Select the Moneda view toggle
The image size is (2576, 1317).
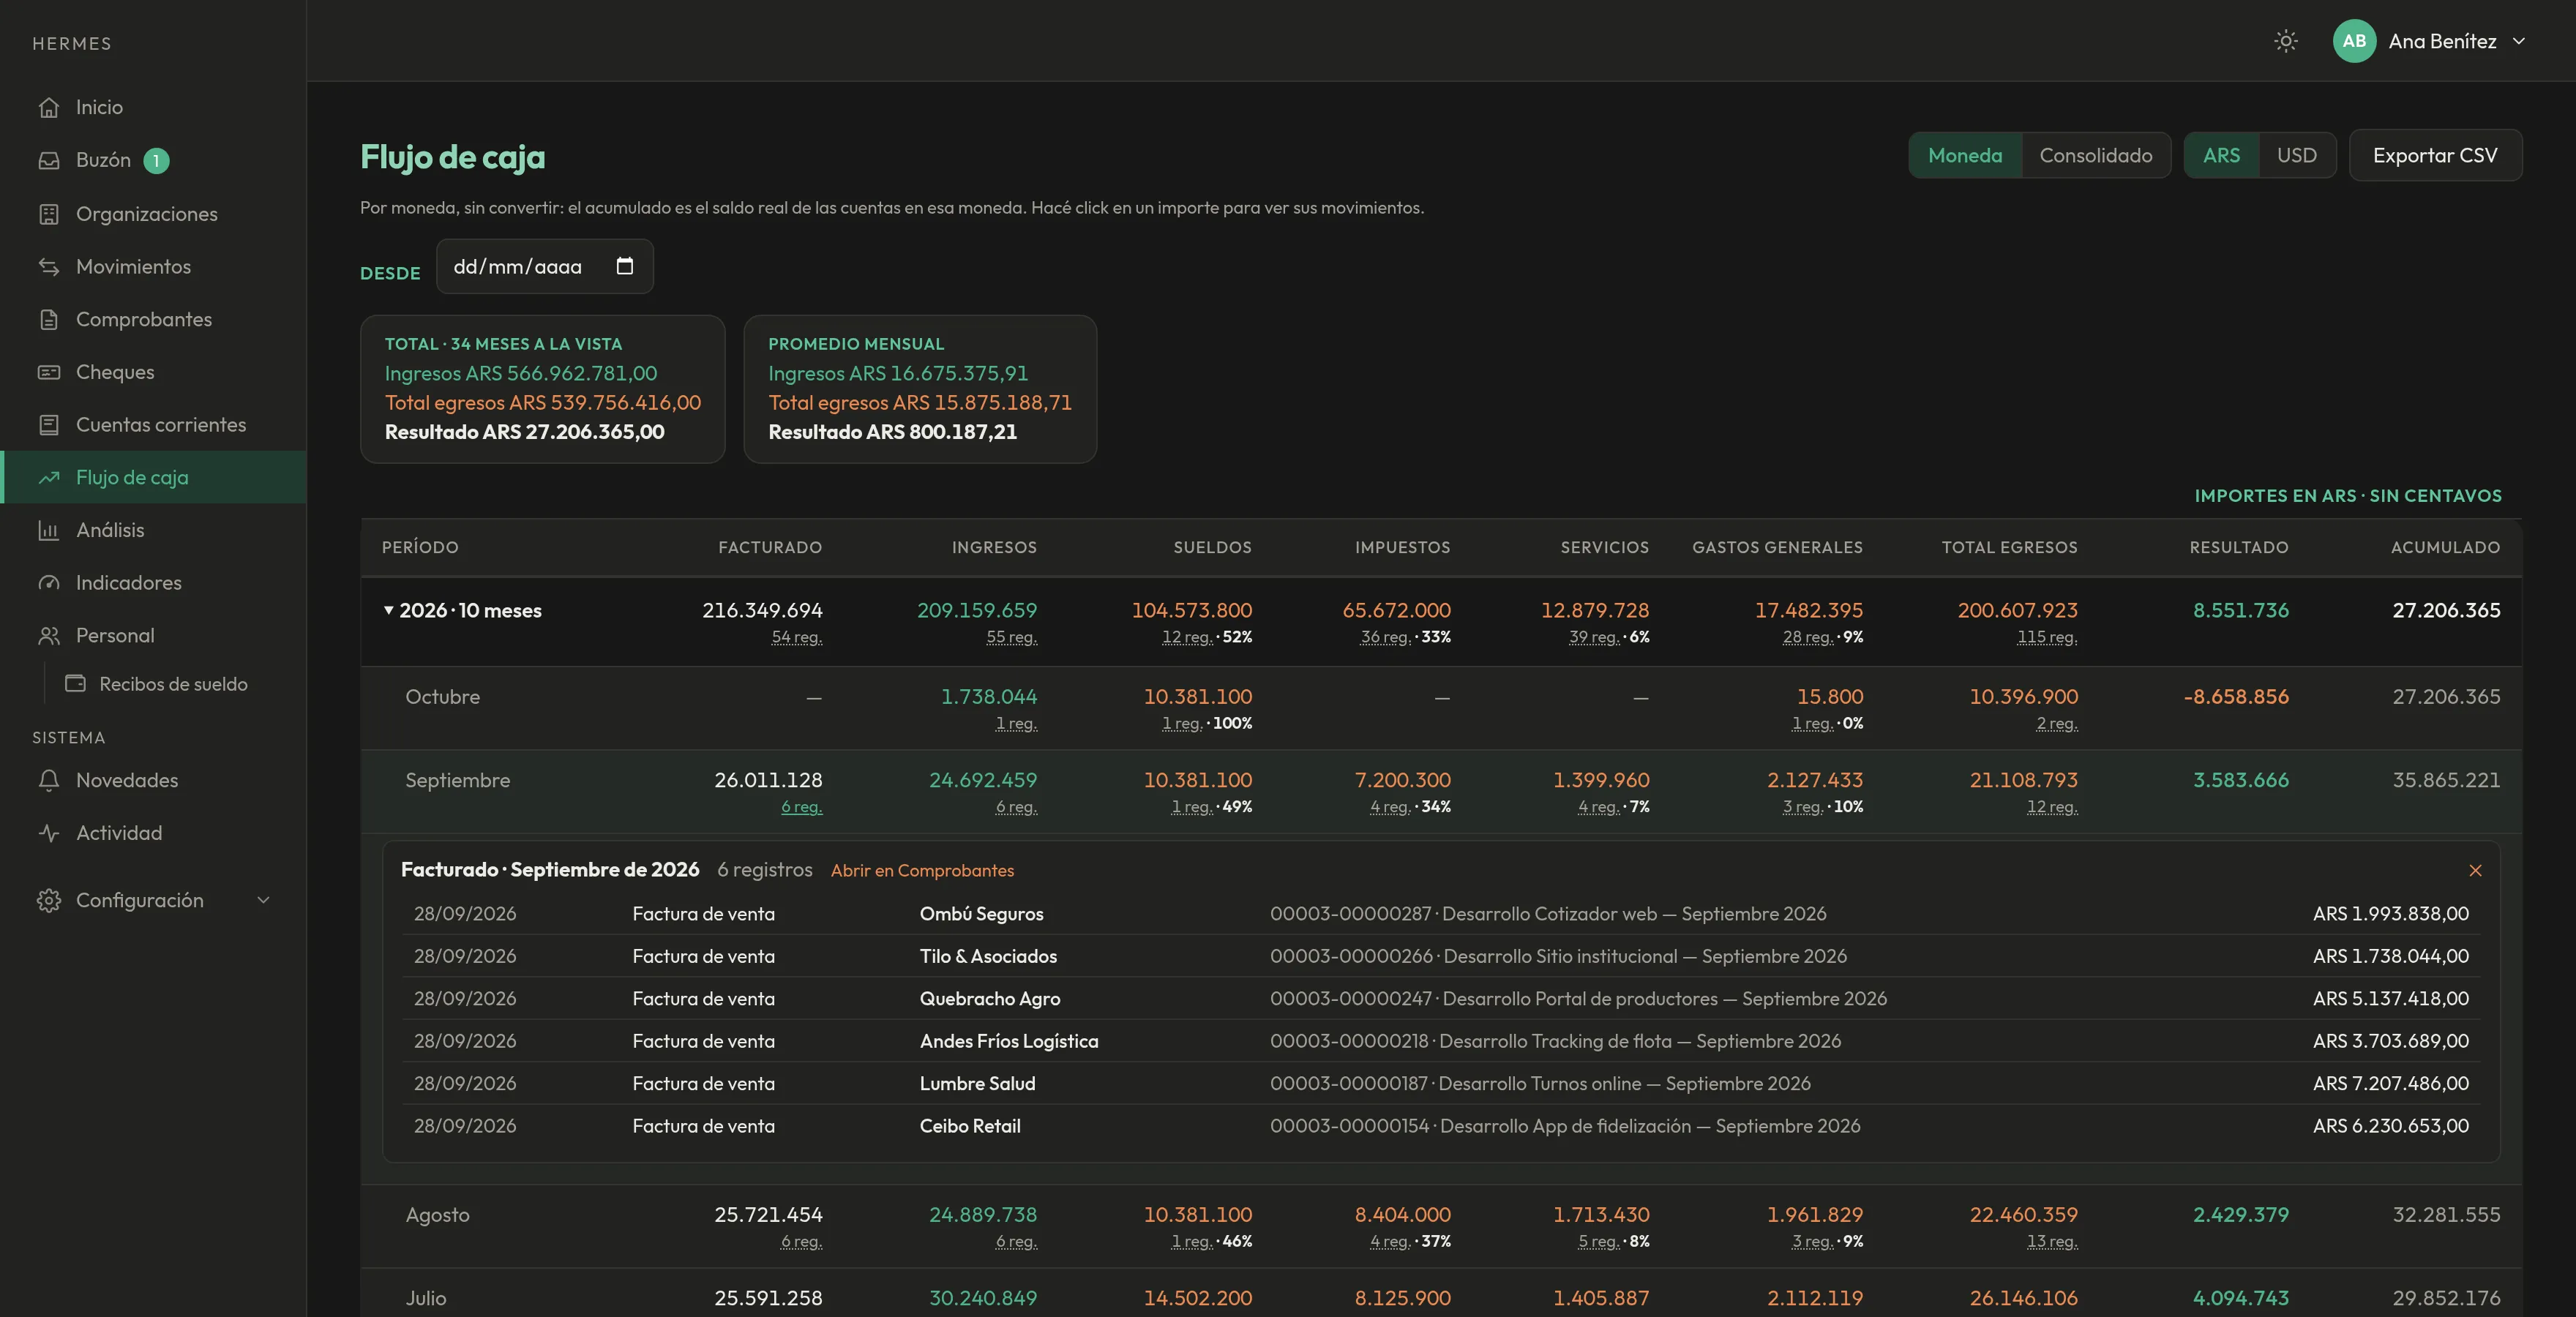(x=1965, y=155)
